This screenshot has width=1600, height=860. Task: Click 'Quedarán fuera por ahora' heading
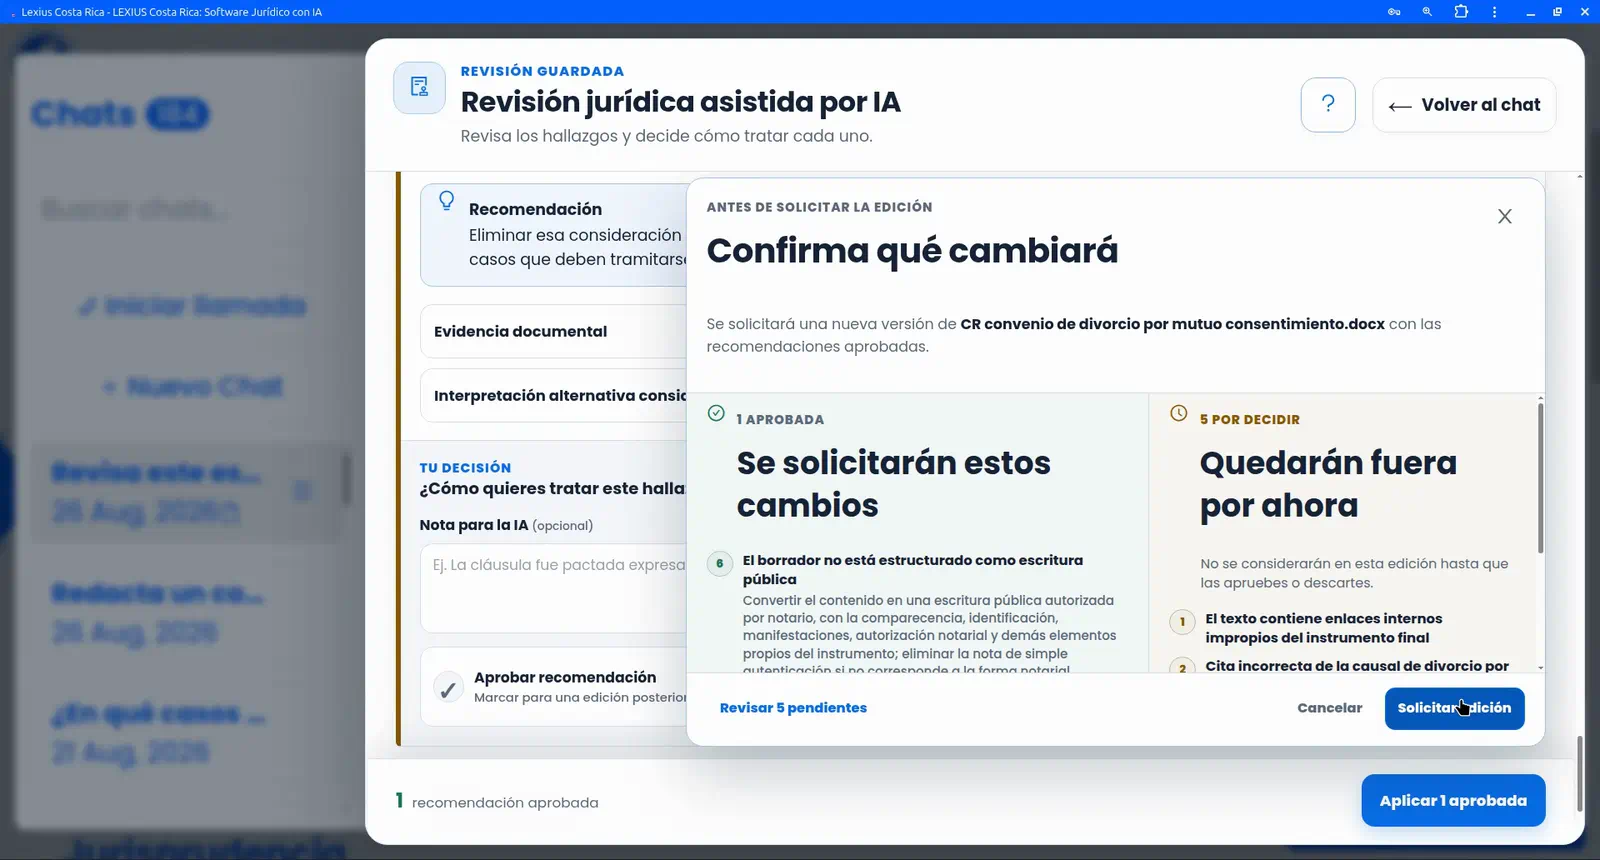pos(1328,484)
